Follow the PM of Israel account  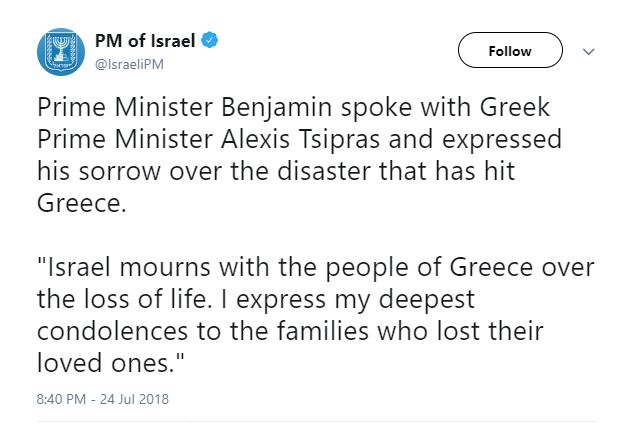(x=510, y=50)
